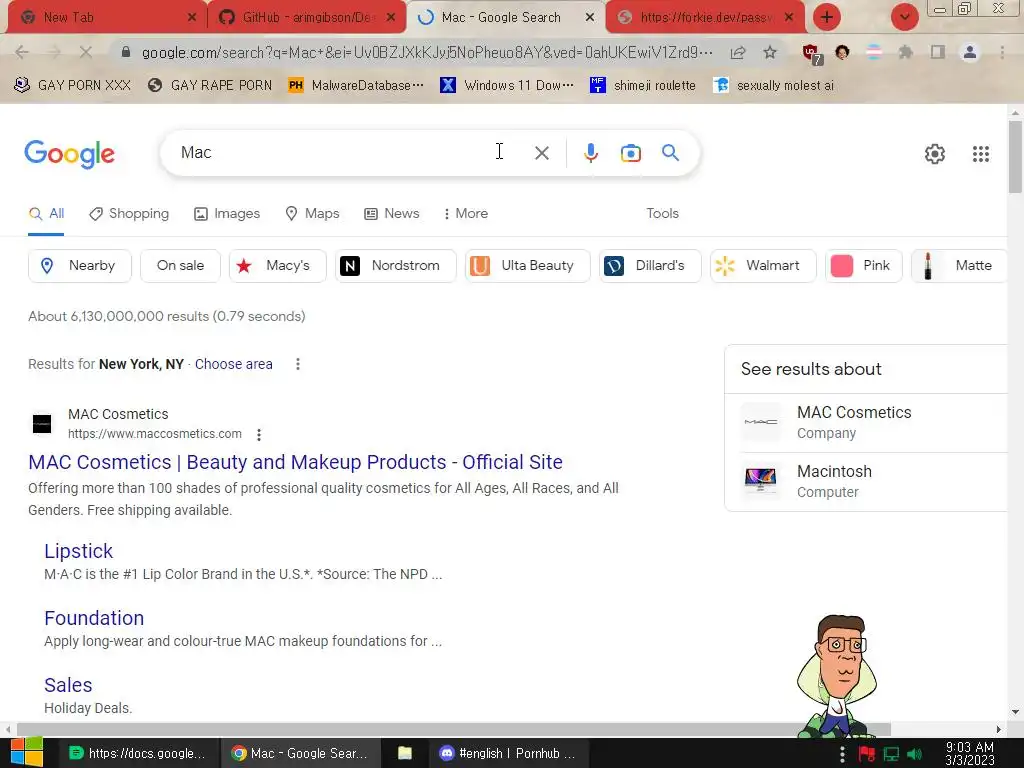Open the Google apps grid icon
Viewport: 1024px width, 768px height.
point(980,154)
